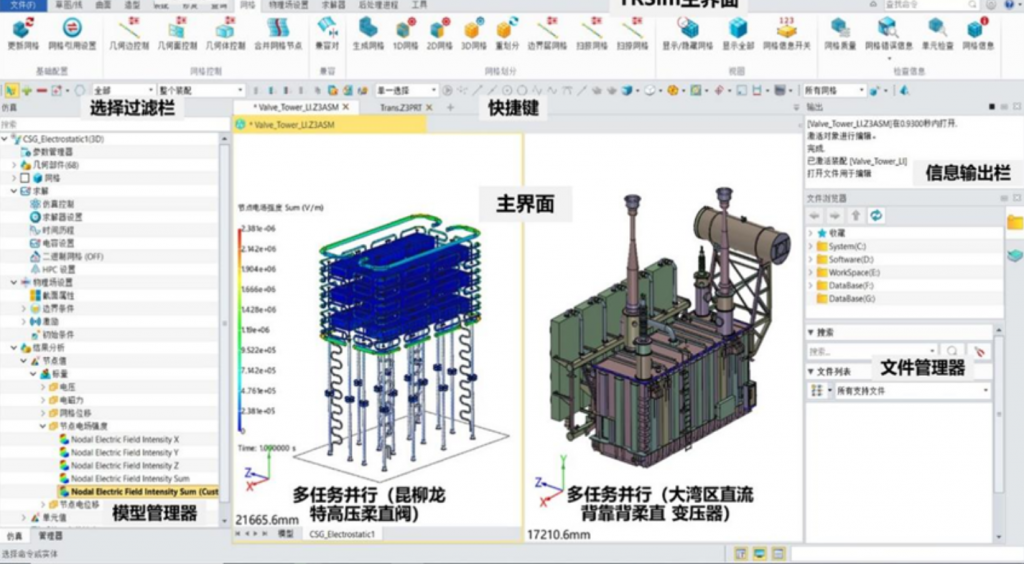Toggle the 网格 checkbox in model tree
This screenshot has width=1024, height=564.
(x=25, y=178)
